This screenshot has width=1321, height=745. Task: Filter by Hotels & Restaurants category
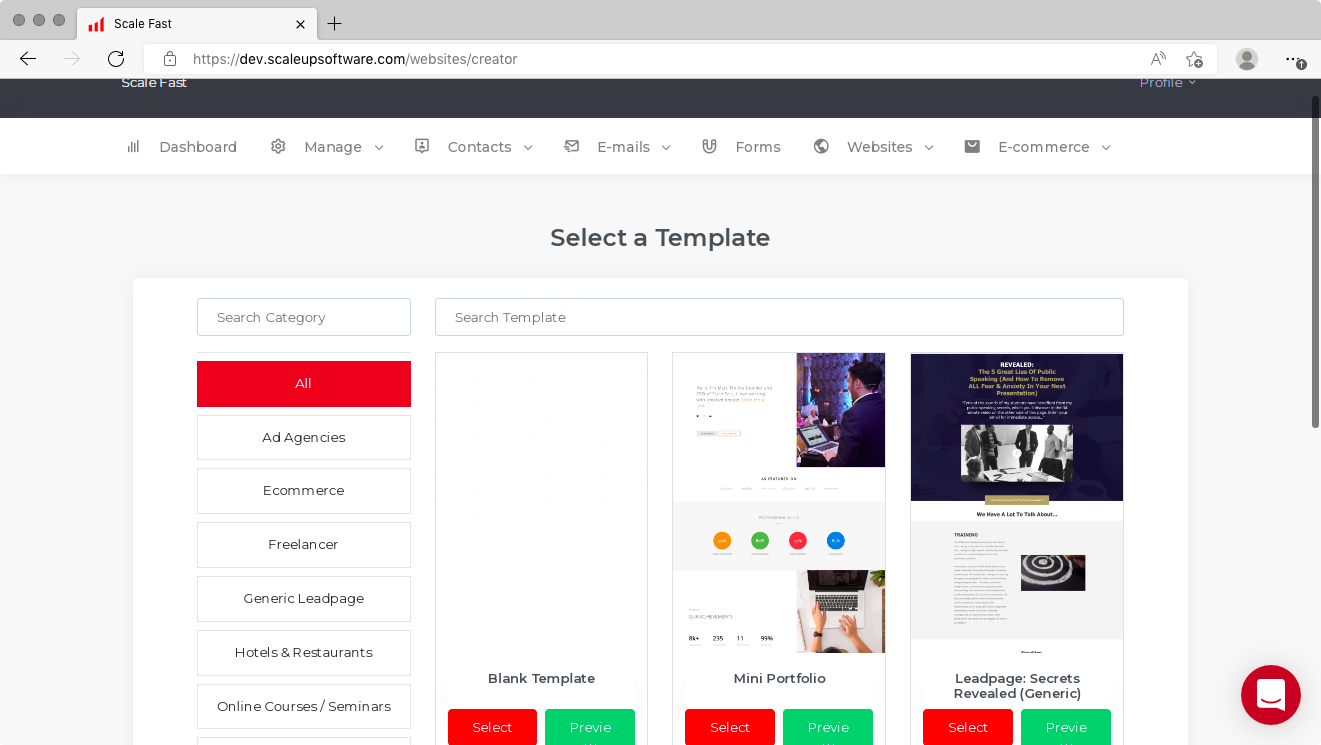pos(304,653)
